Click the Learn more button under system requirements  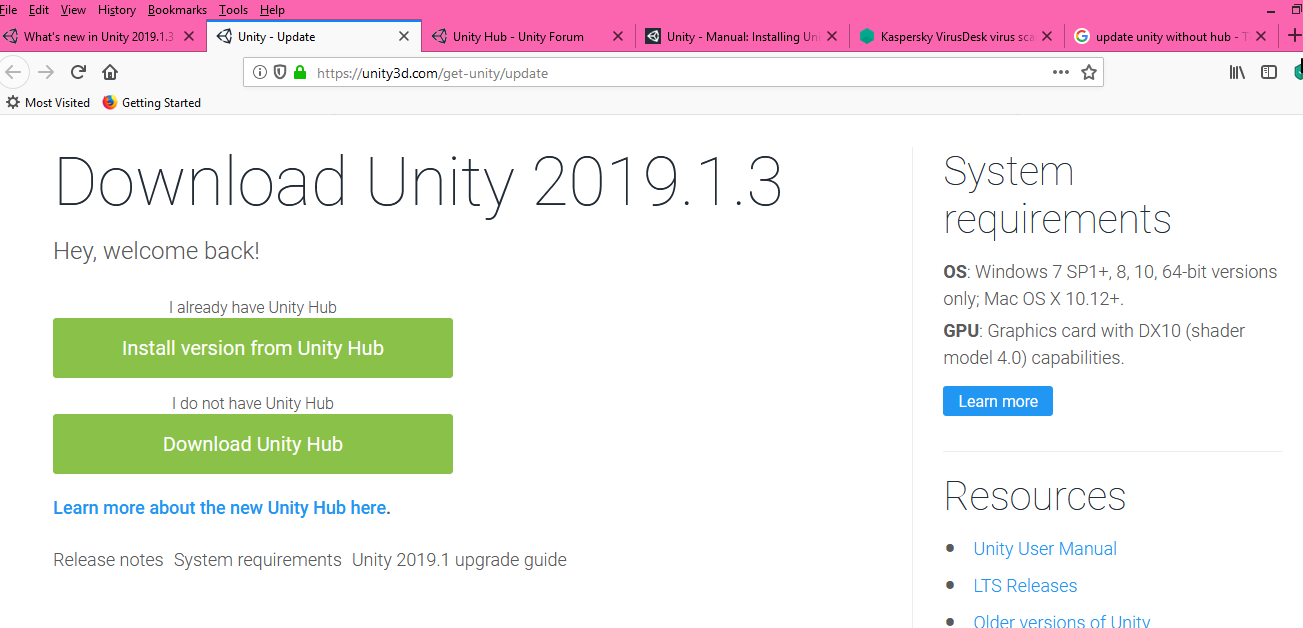(x=997, y=400)
